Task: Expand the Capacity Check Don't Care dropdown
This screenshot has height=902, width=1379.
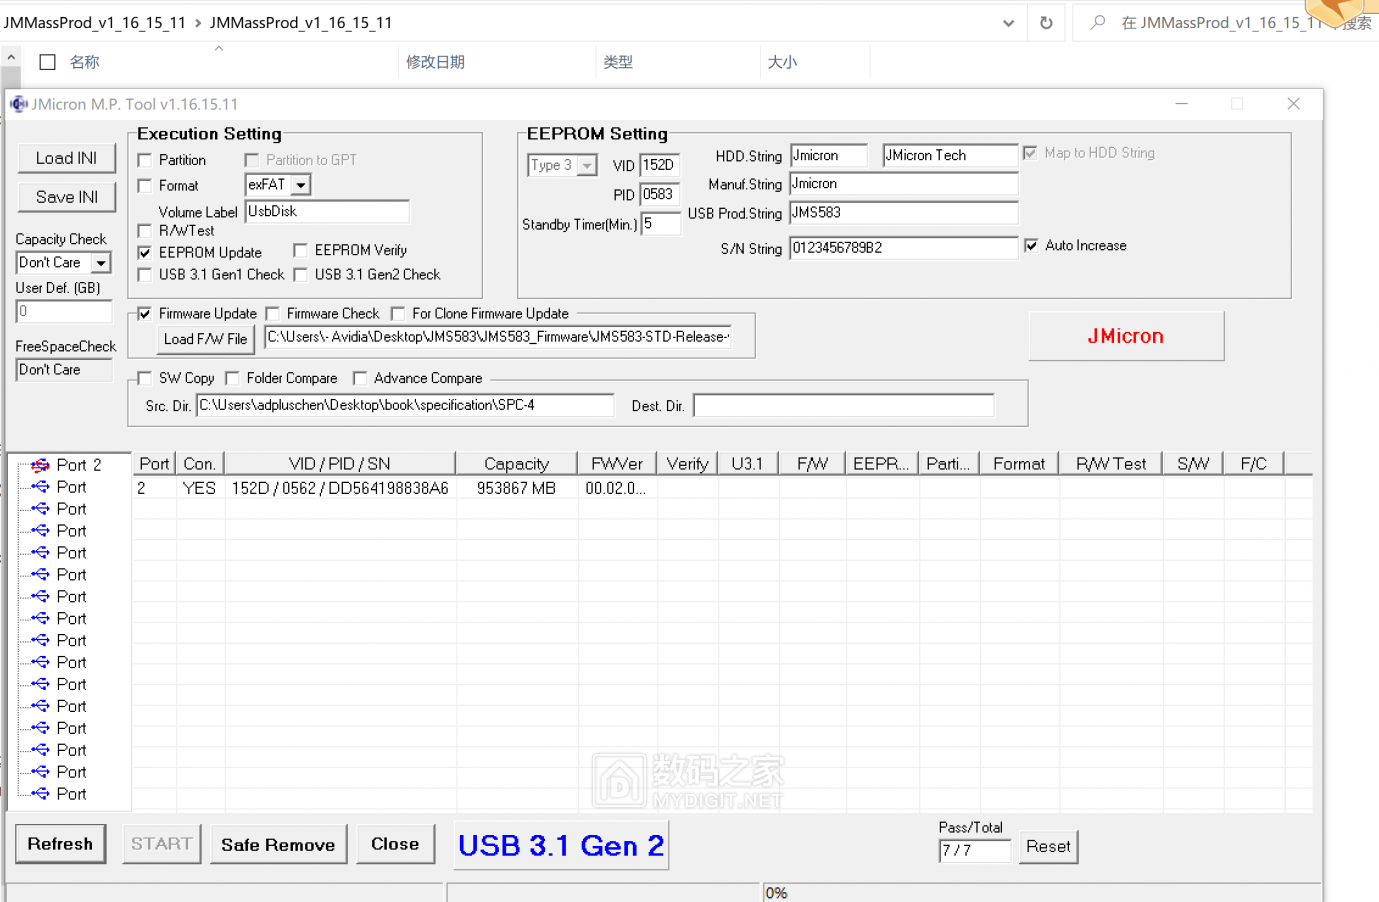Action: [x=101, y=263]
